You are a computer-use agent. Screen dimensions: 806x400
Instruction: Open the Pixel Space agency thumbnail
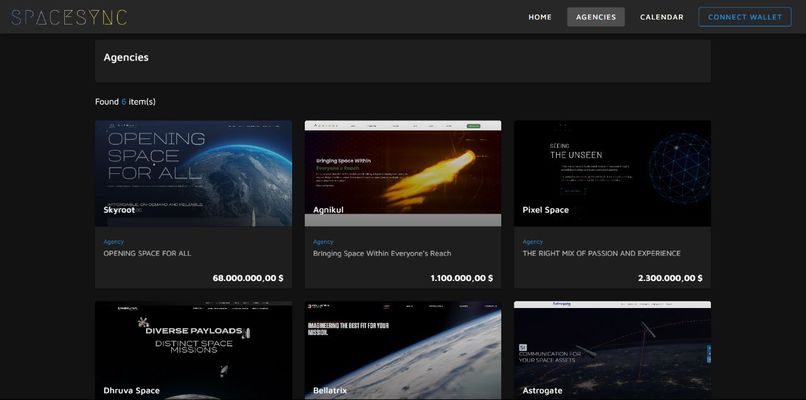pos(612,173)
